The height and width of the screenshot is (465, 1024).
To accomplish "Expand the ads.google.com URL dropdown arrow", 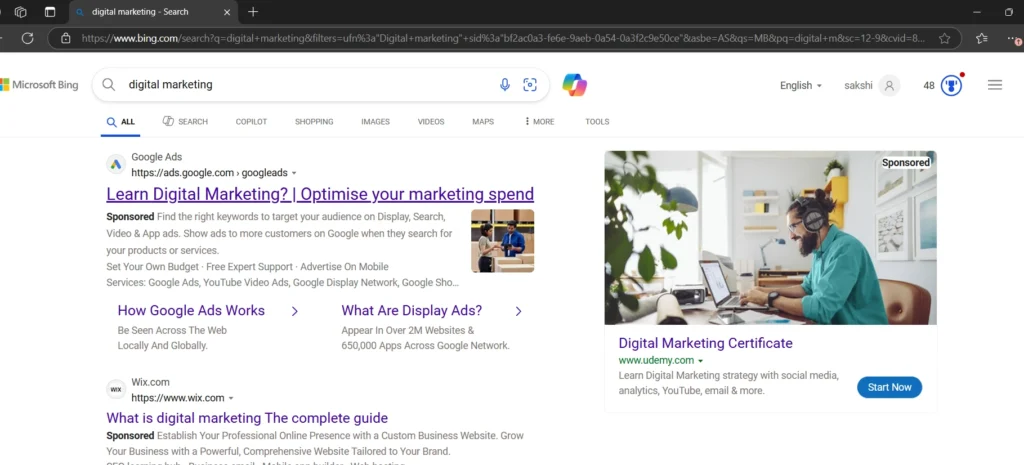I will [294, 173].
